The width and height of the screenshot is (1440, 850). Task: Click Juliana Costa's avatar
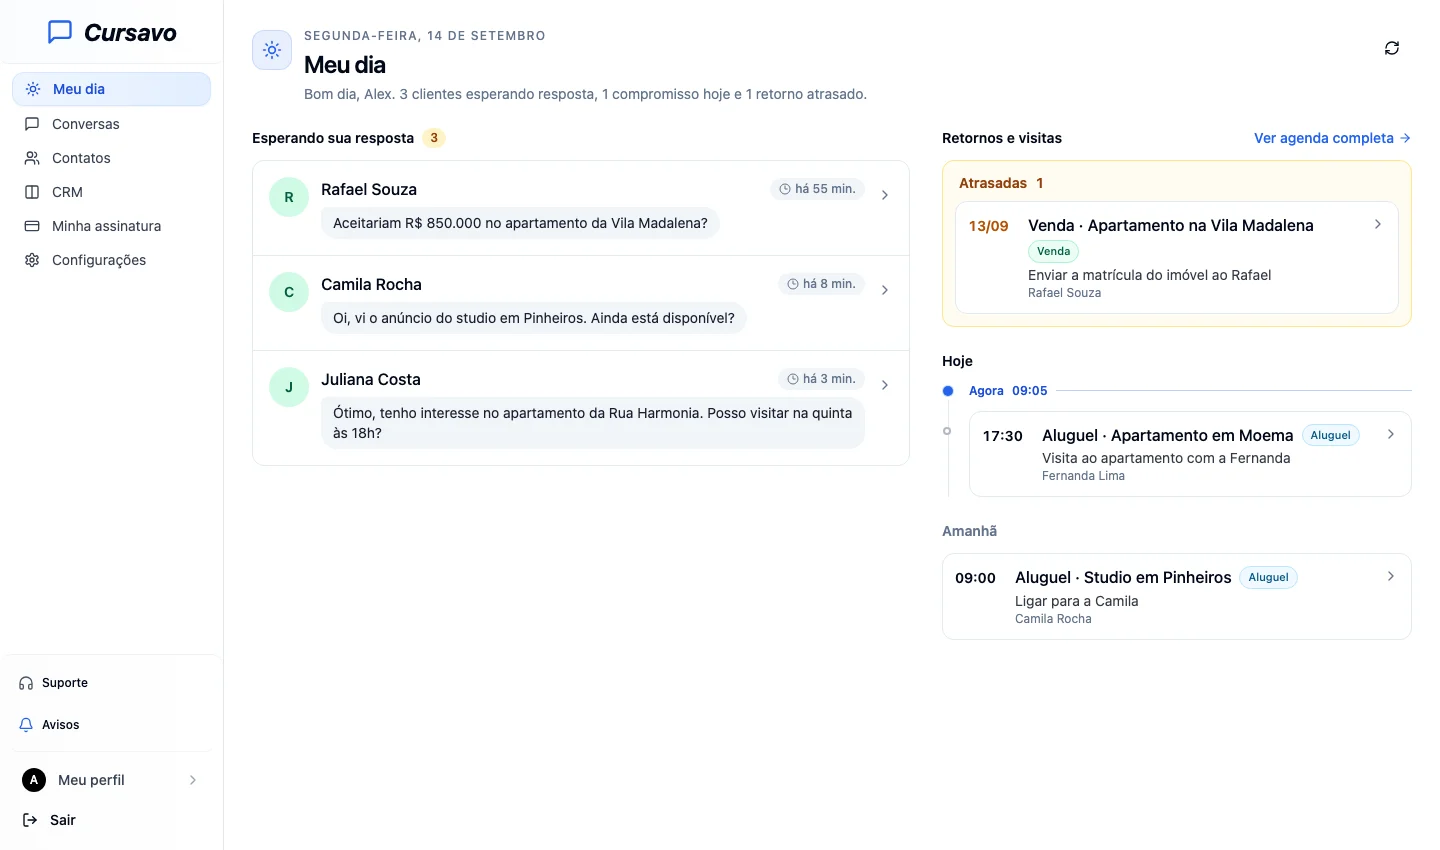[x=289, y=387]
